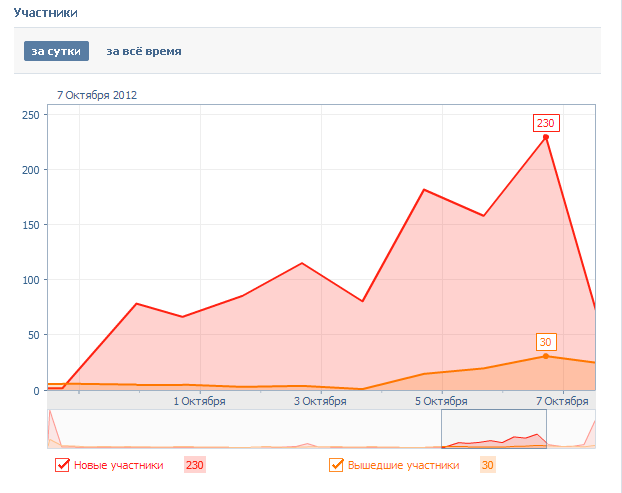This screenshot has height=493, width=622.
Task: Switch to the "за всё время" tab
Action: tap(144, 51)
